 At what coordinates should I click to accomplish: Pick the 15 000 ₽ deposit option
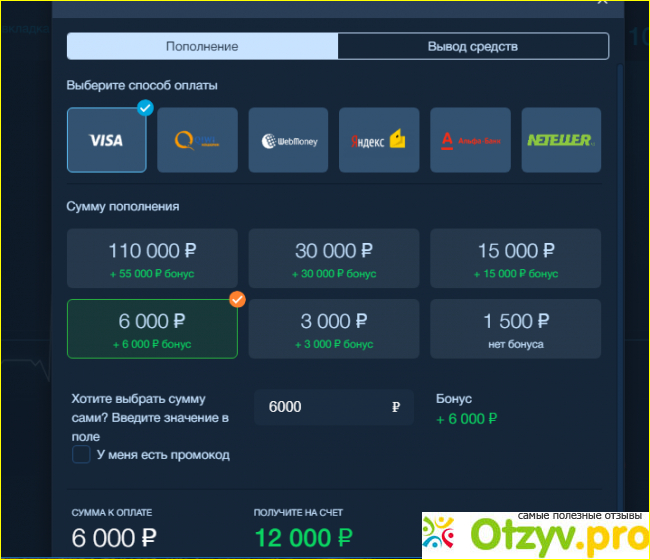click(515, 258)
